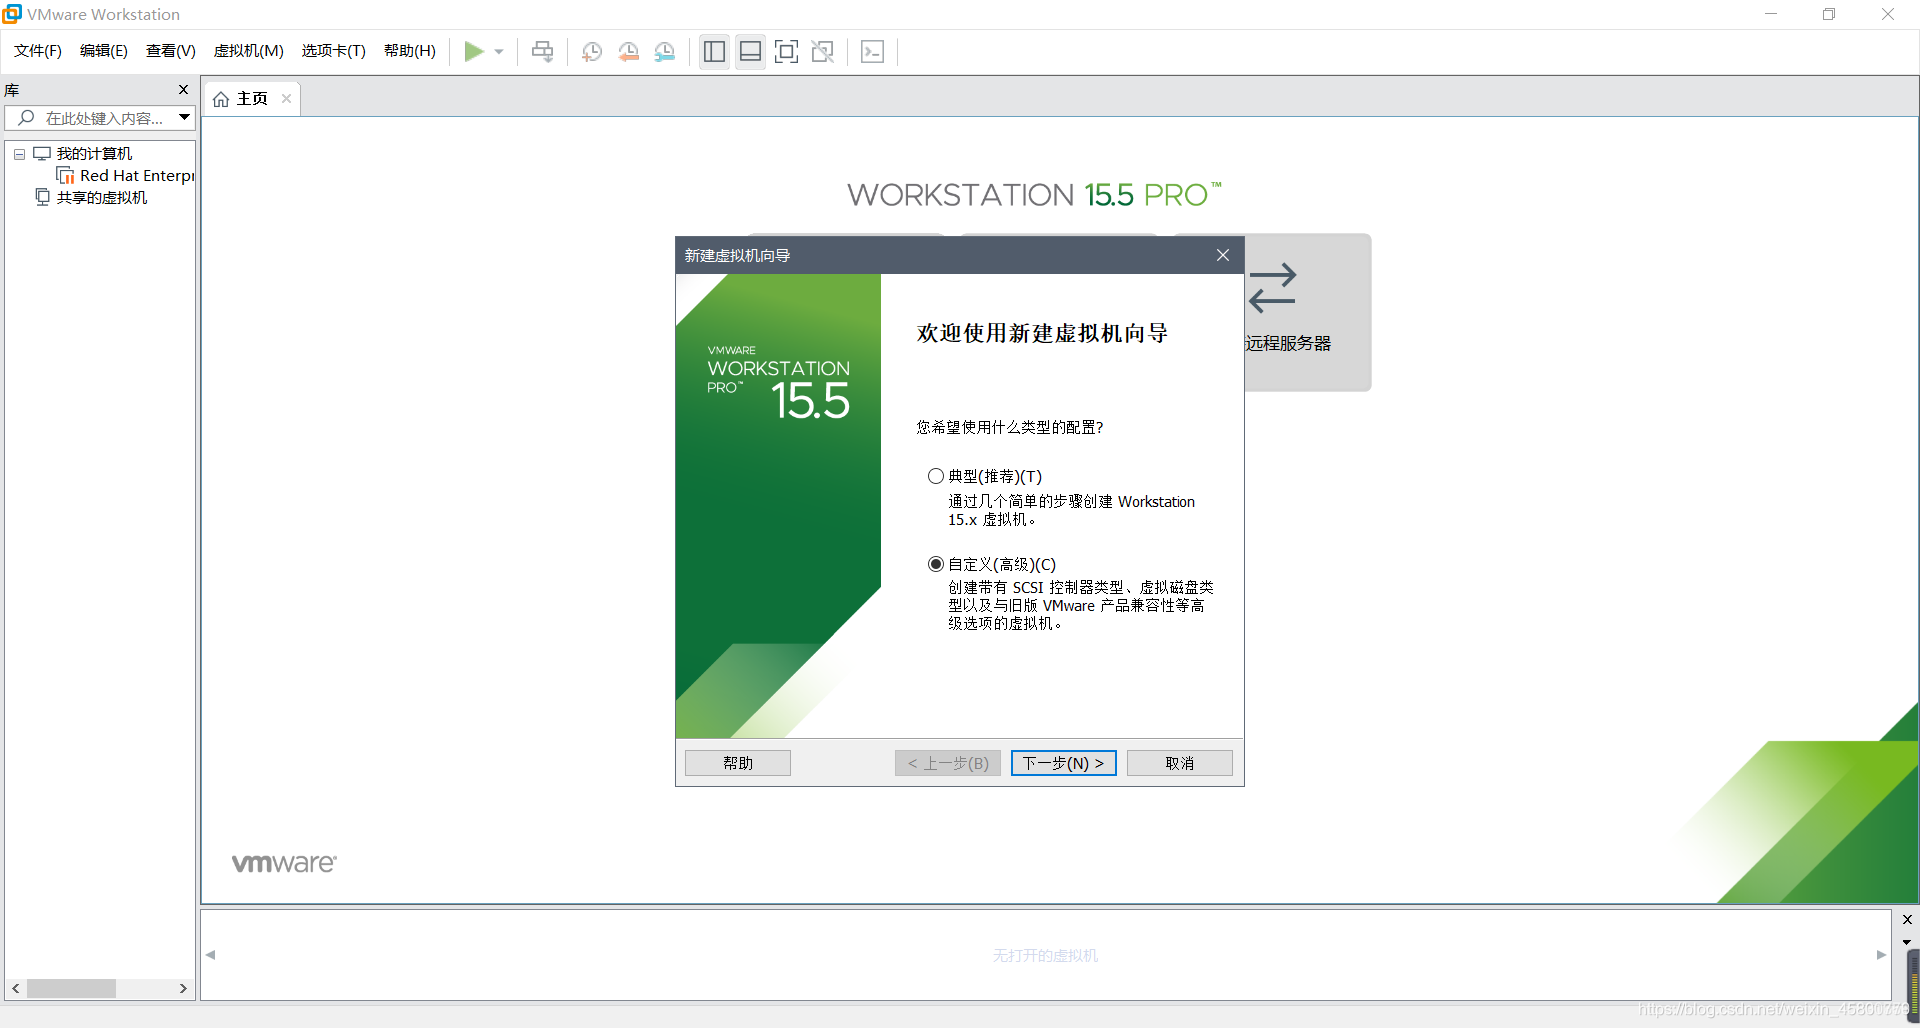Close the 库 library panel
Viewport: 1920px width, 1028px height.
pos(183,90)
